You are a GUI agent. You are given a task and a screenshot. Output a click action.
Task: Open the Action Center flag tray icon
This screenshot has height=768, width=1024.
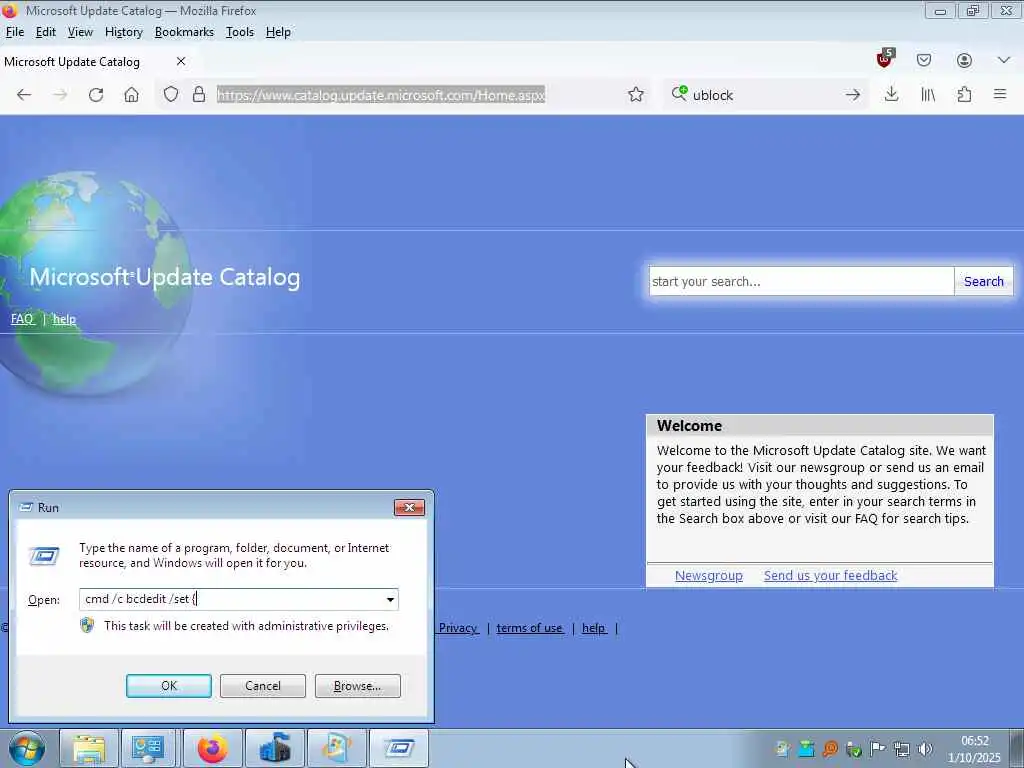pos(878,749)
